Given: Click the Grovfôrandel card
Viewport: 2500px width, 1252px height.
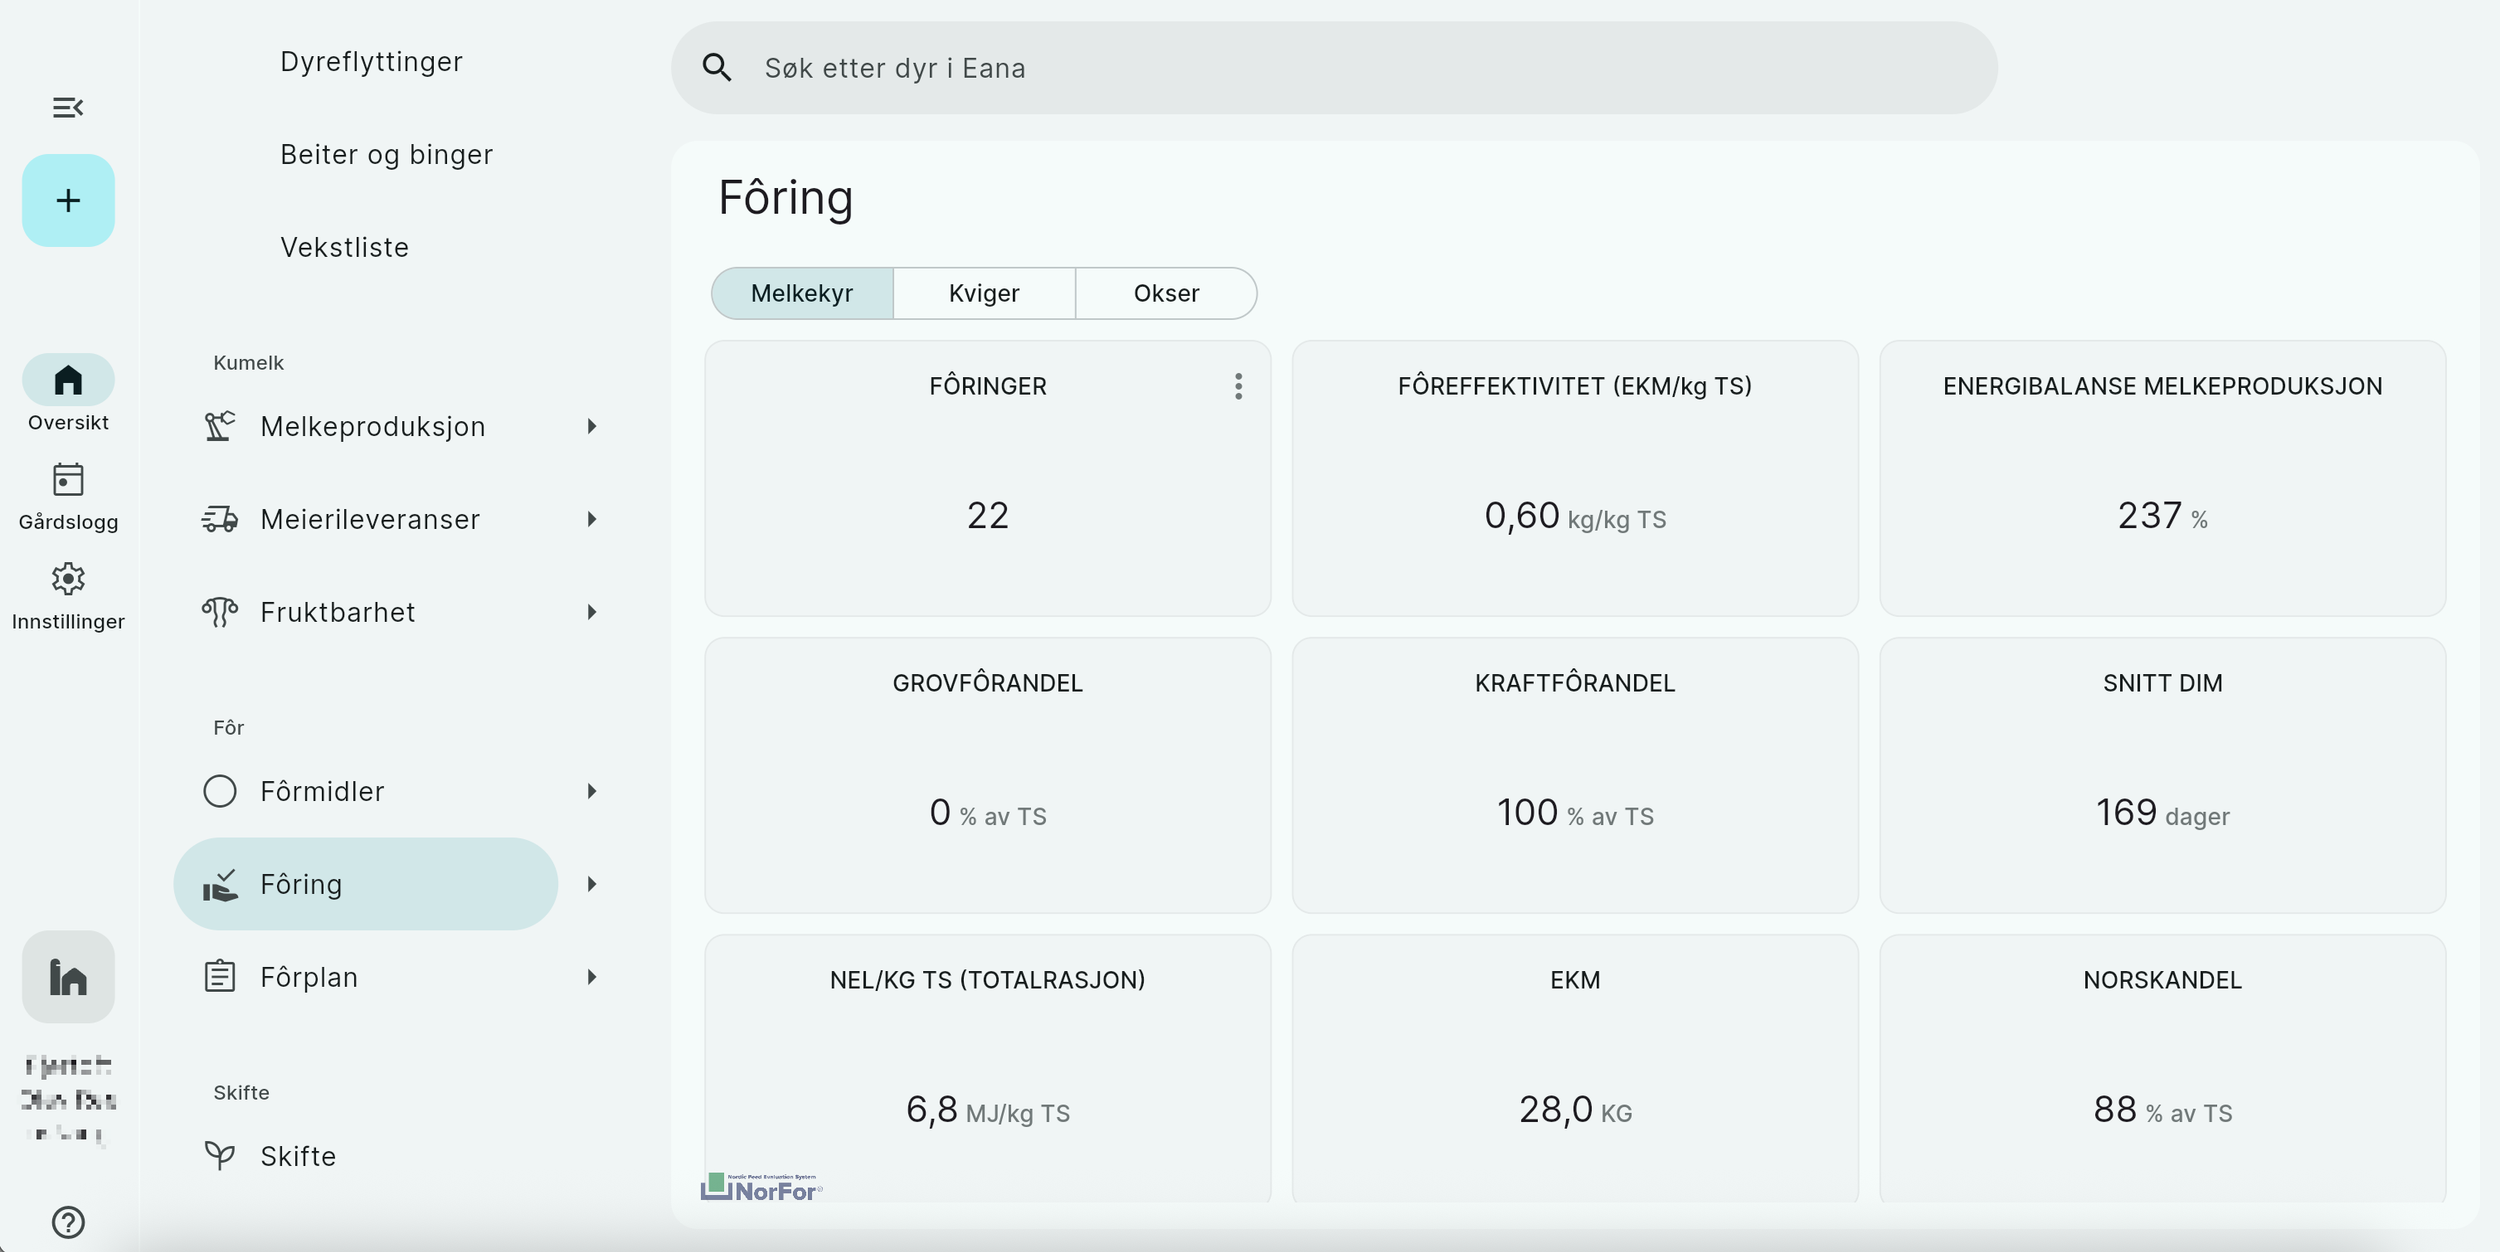Looking at the screenshot, I should click(x=988, y=775).
